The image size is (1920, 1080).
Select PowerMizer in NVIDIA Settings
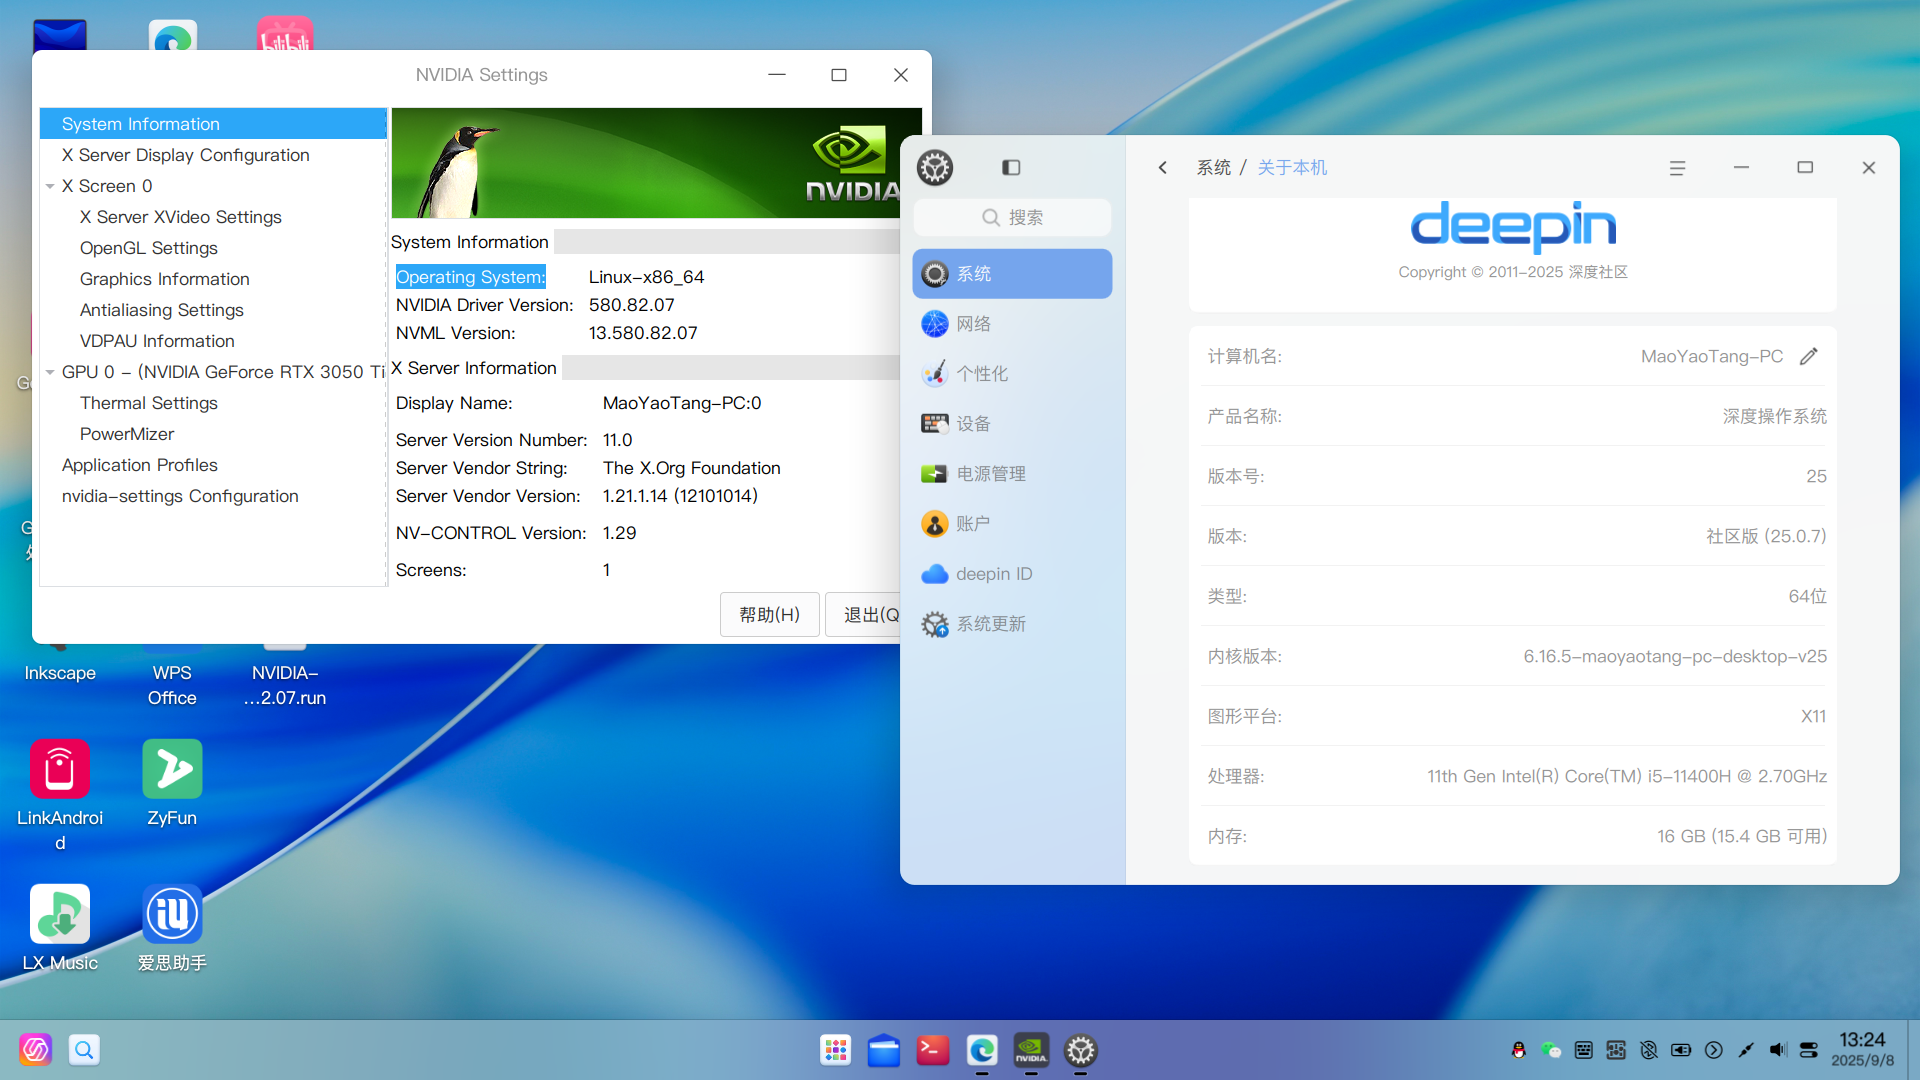point(127,434)
